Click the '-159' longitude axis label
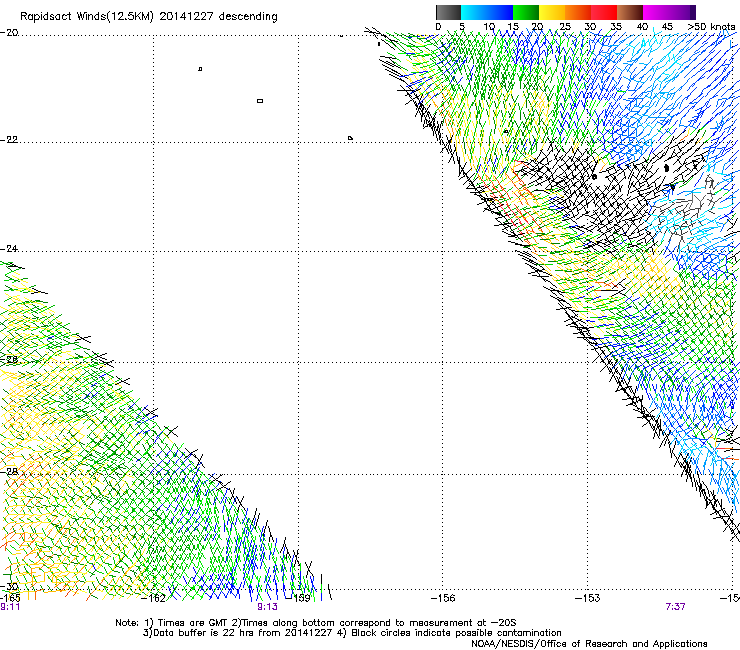740x650 pixels. pyautogui.click(x=299, y=599)
